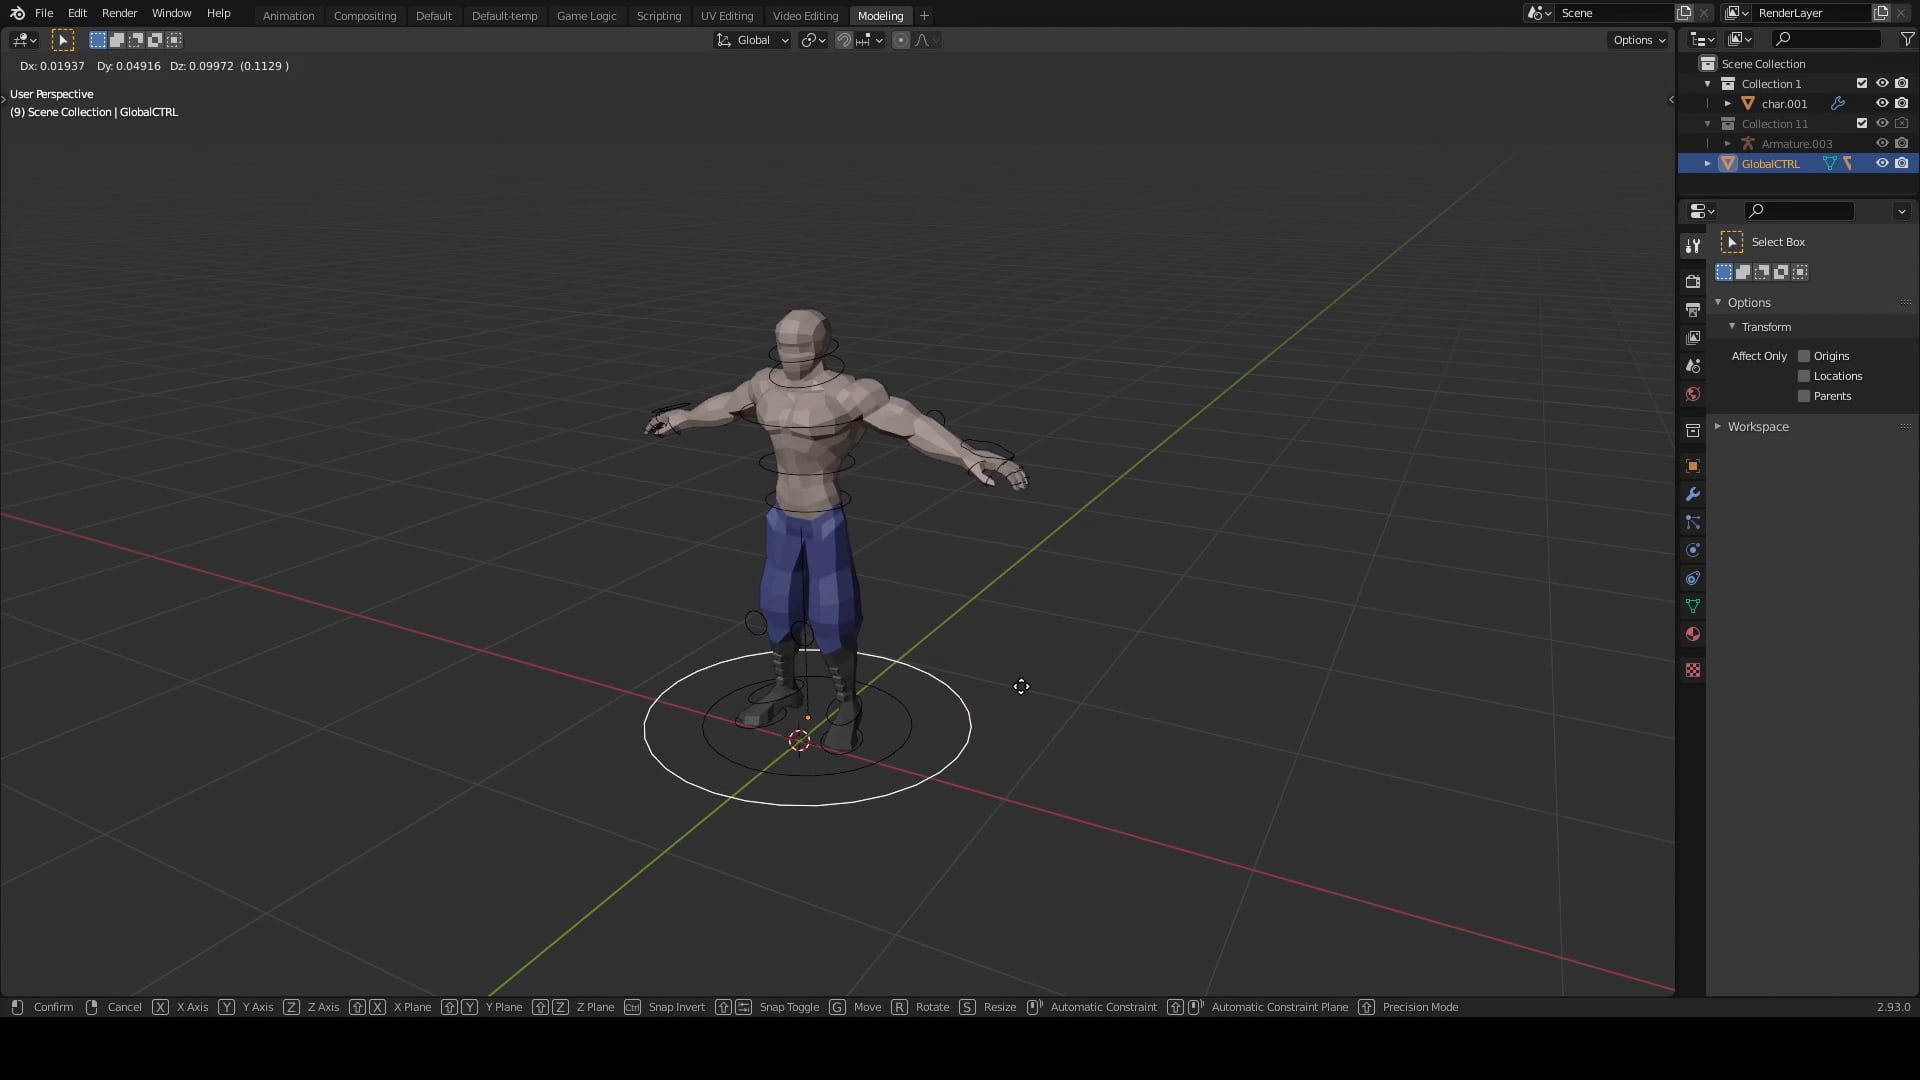Toggle char.001 viewport visibility eye
This screenshot has height=1080, width=1920.
point(1882,103)
